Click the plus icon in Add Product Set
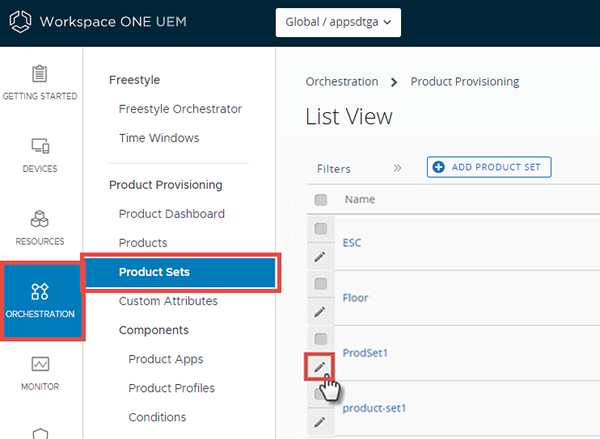This screenshot has height=439, width=600. pos(439,167)
